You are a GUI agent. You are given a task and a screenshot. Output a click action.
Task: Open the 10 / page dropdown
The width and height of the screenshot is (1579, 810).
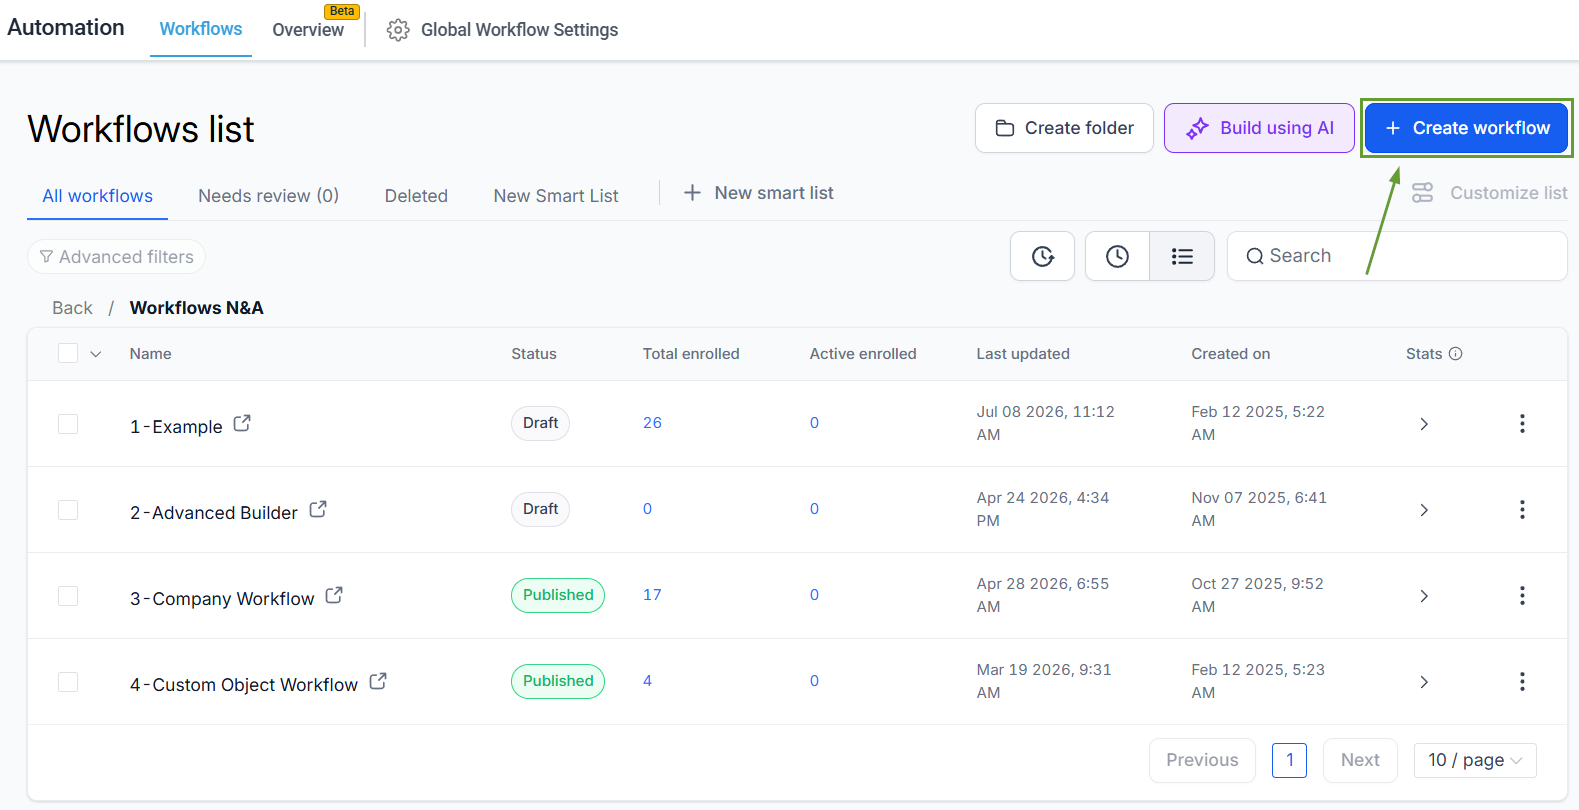click(x=1475, y=760)
